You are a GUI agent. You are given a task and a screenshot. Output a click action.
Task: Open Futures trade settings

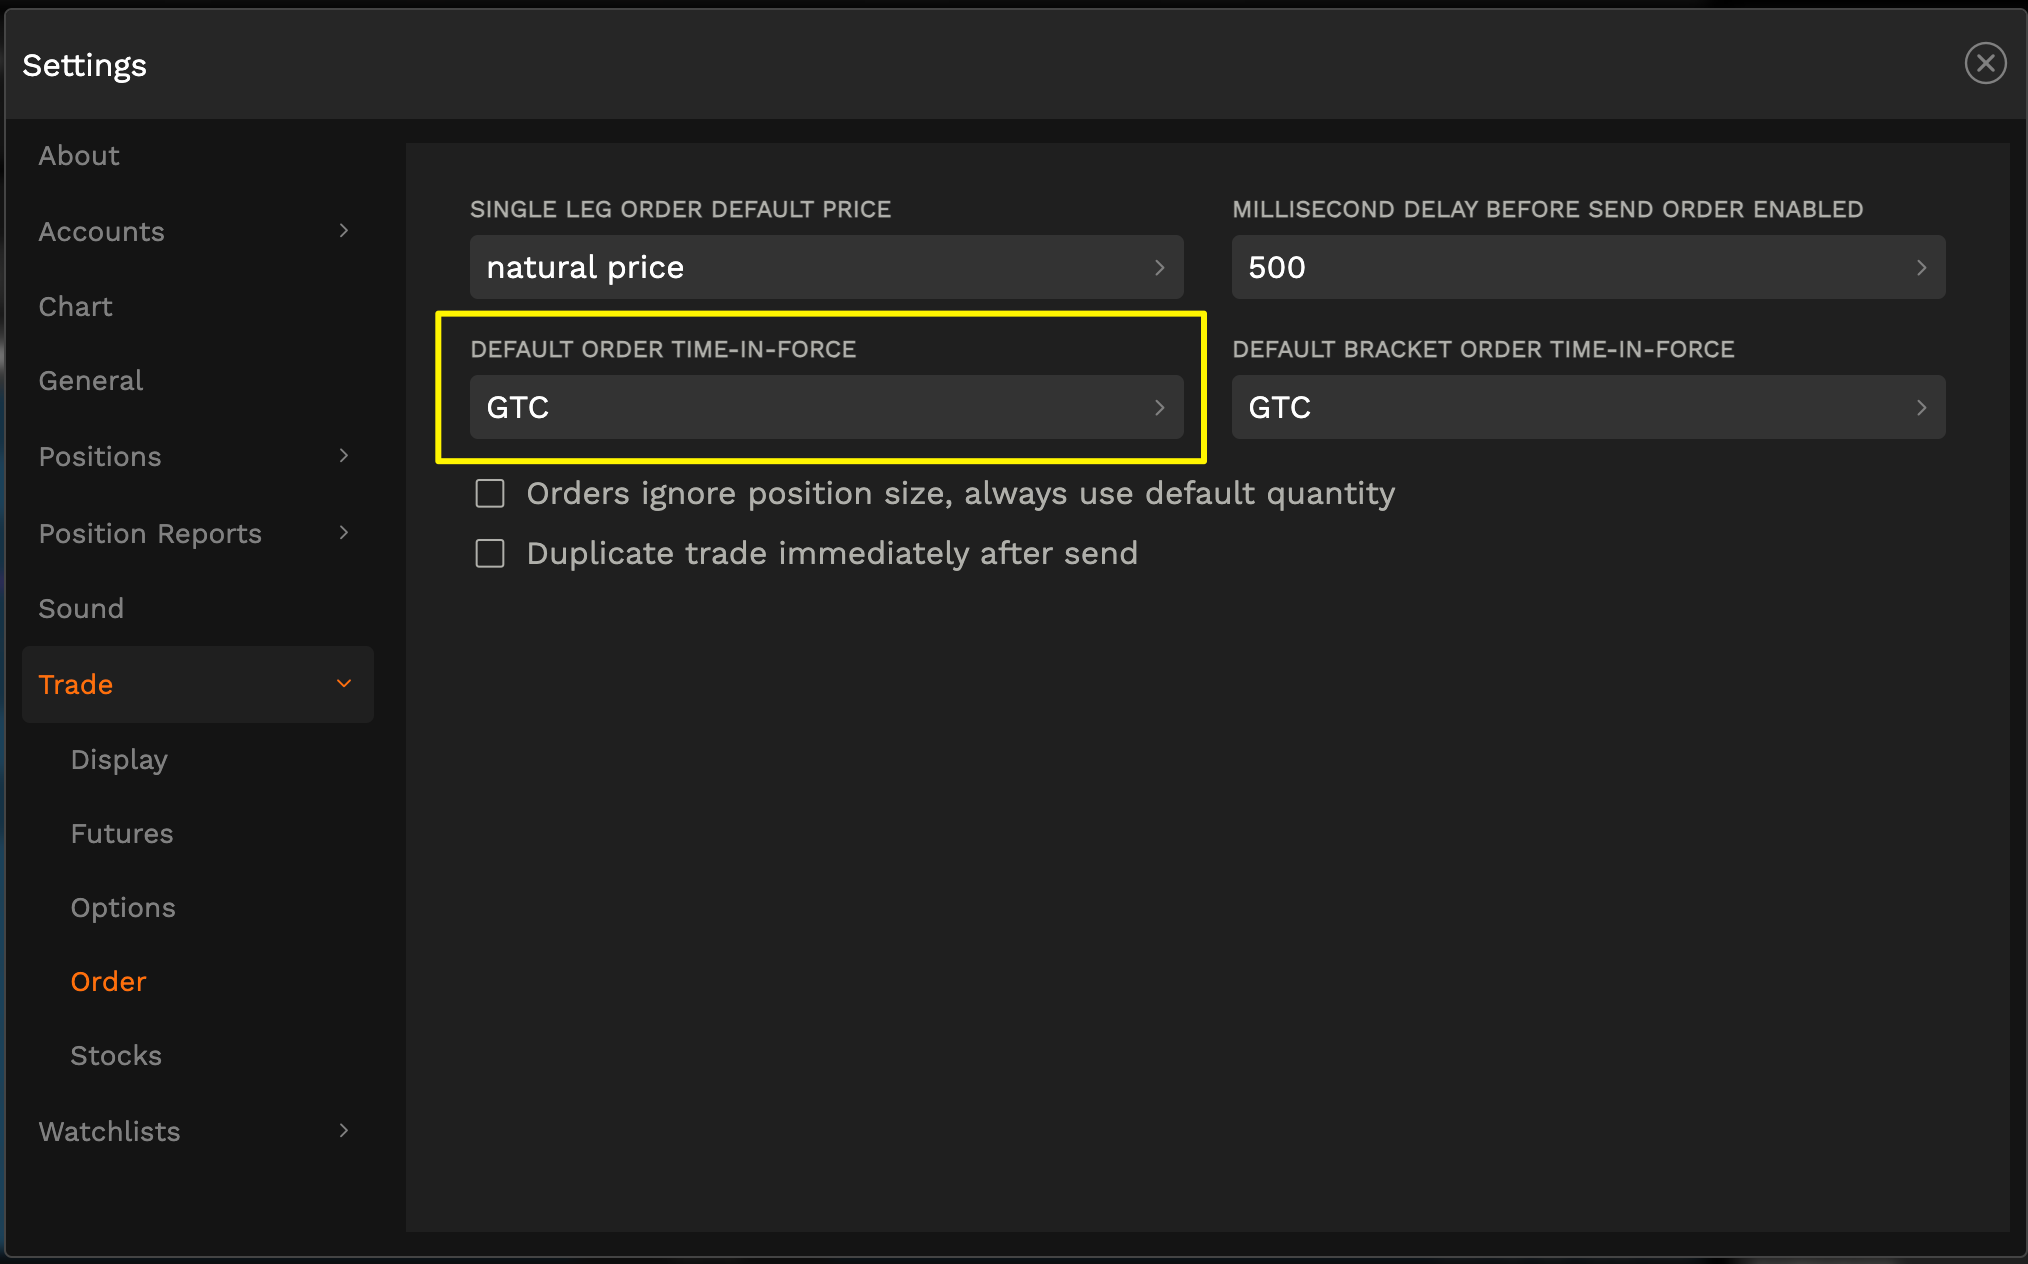point(121,833)
